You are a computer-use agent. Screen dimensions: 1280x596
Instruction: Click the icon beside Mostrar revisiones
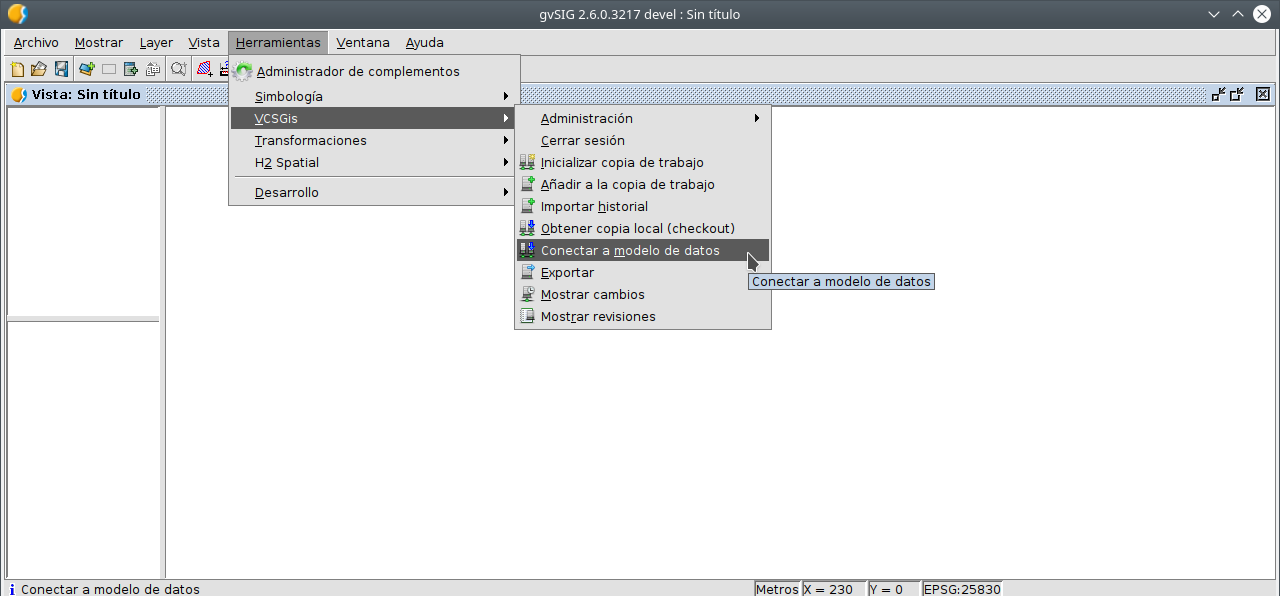527,316
